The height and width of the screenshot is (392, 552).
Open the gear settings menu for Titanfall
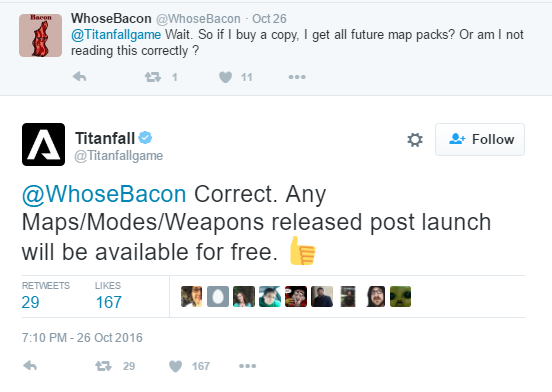pyautogui.click(x=415, y=140)
